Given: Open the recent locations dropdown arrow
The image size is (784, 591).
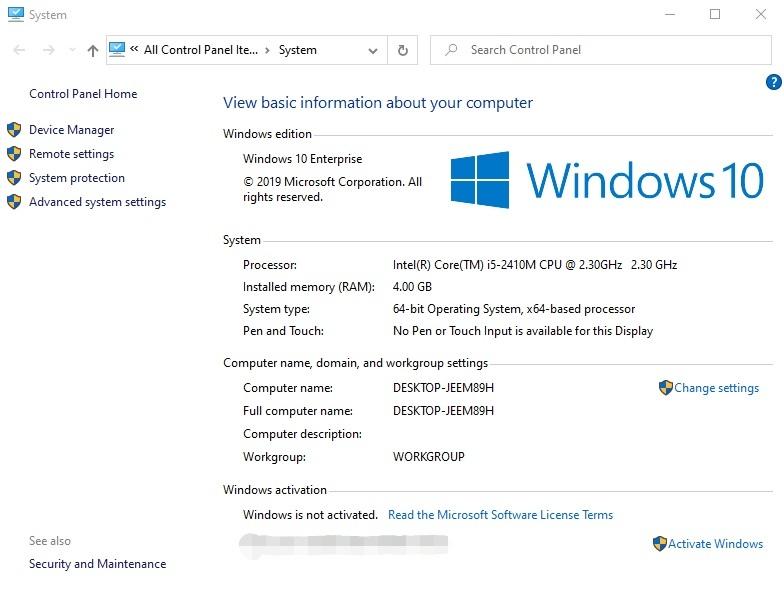Looking at the screenshot, I should (x=72, y=50).
